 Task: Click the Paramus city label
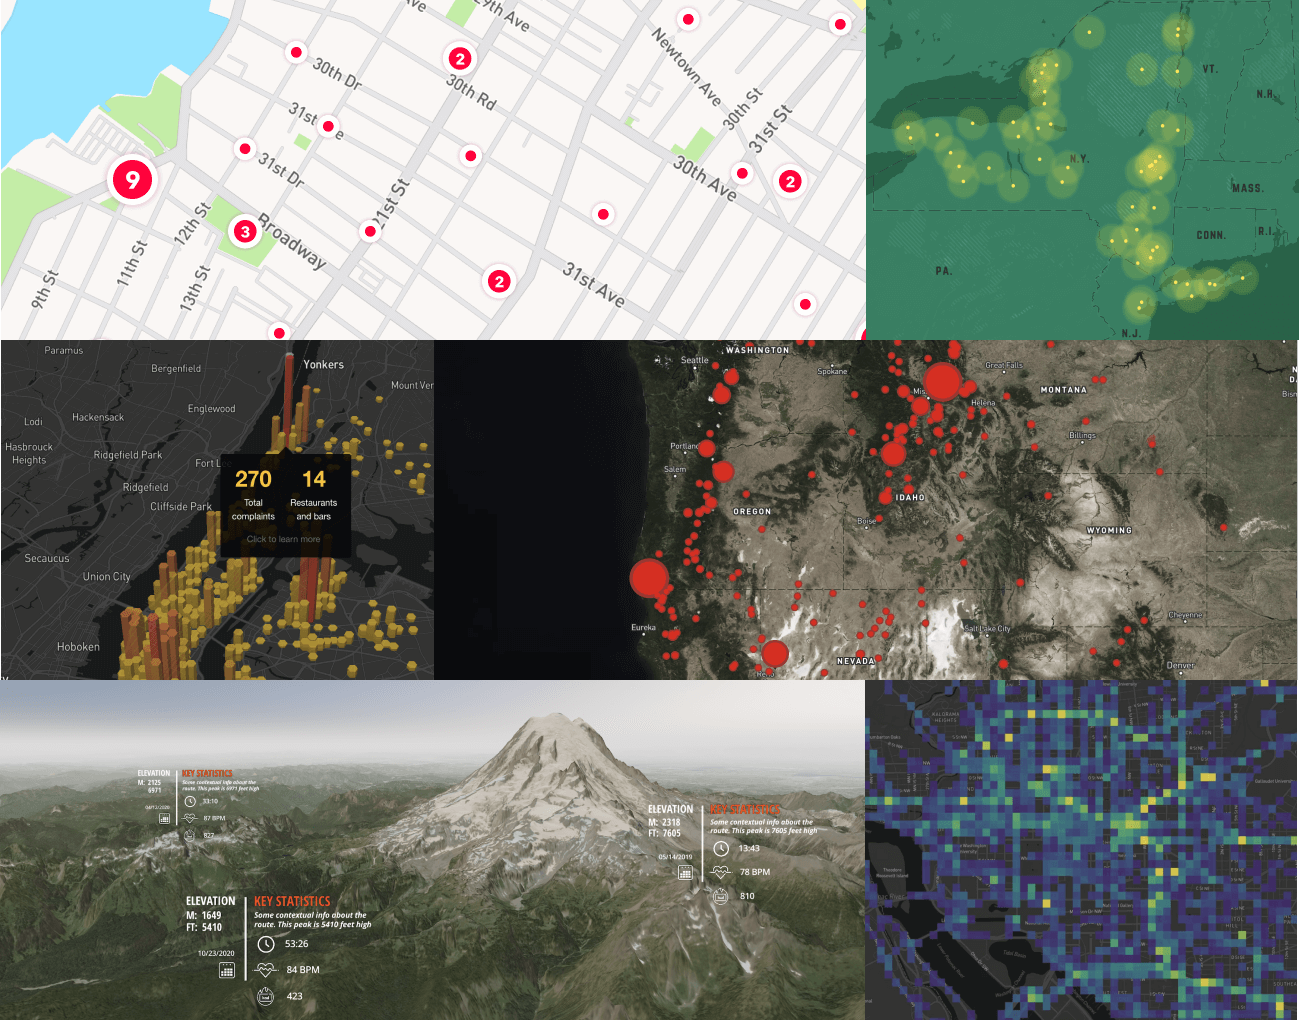64,350
